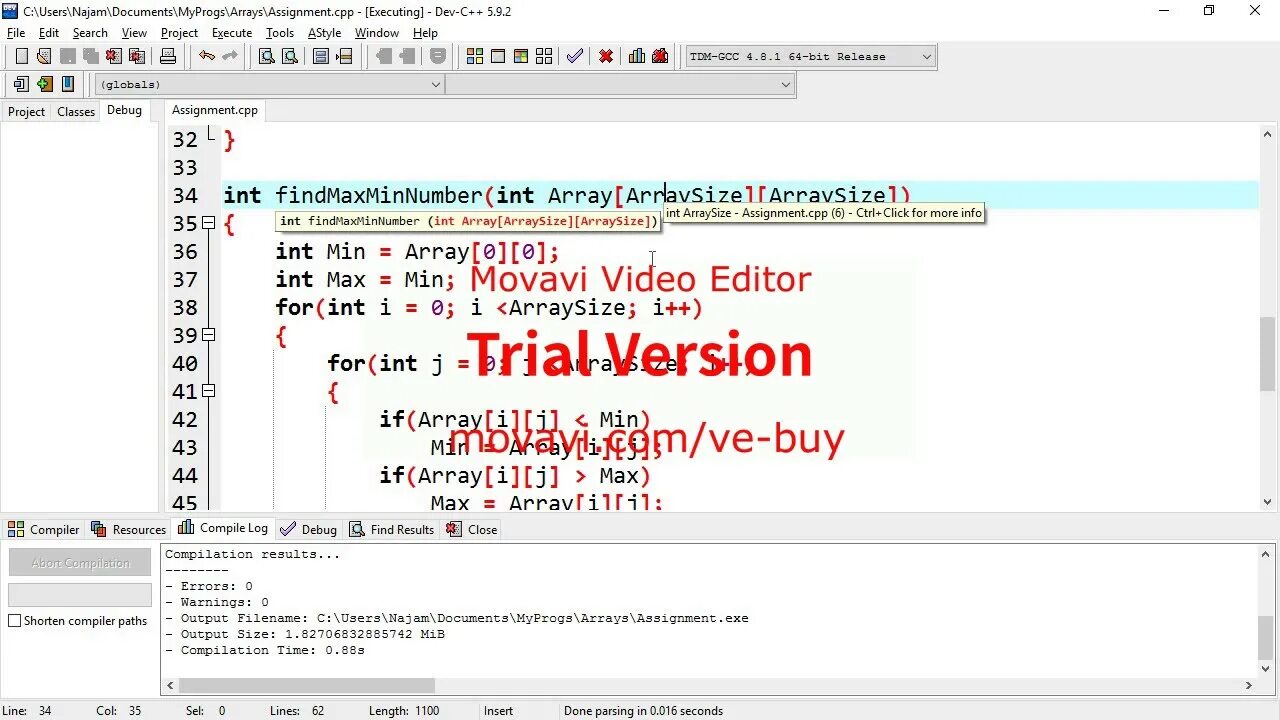Open Find using the magnifier icon
The image size is (1280, 720).
(267, 56)
